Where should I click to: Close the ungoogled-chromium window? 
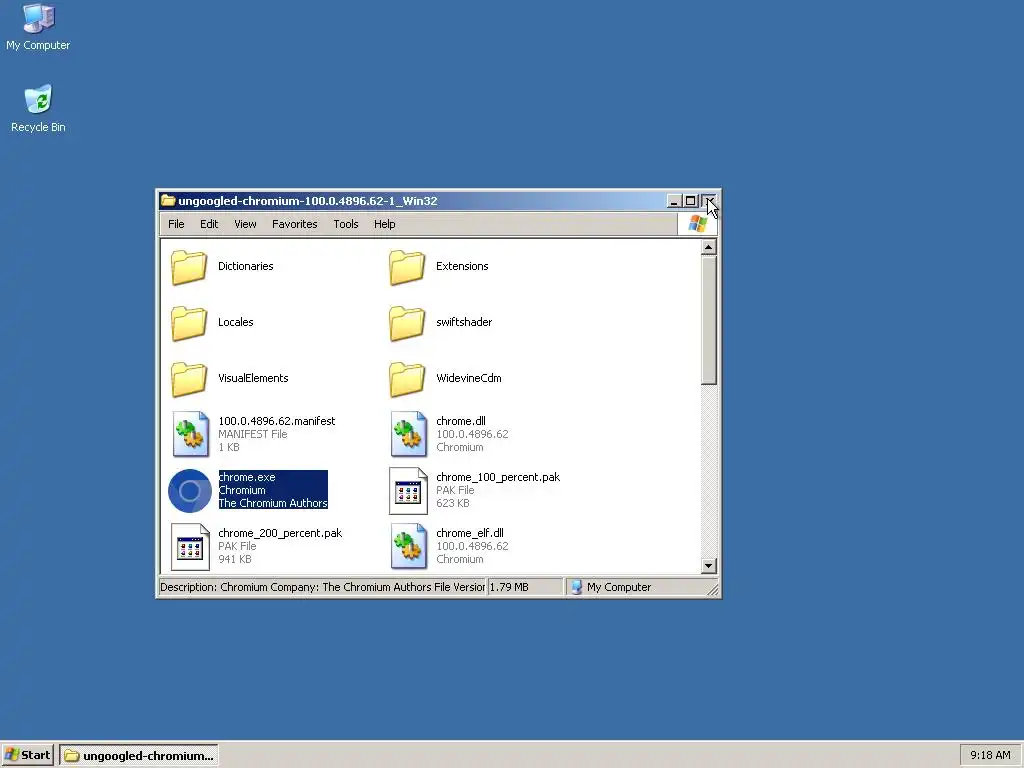click(709, 201)
